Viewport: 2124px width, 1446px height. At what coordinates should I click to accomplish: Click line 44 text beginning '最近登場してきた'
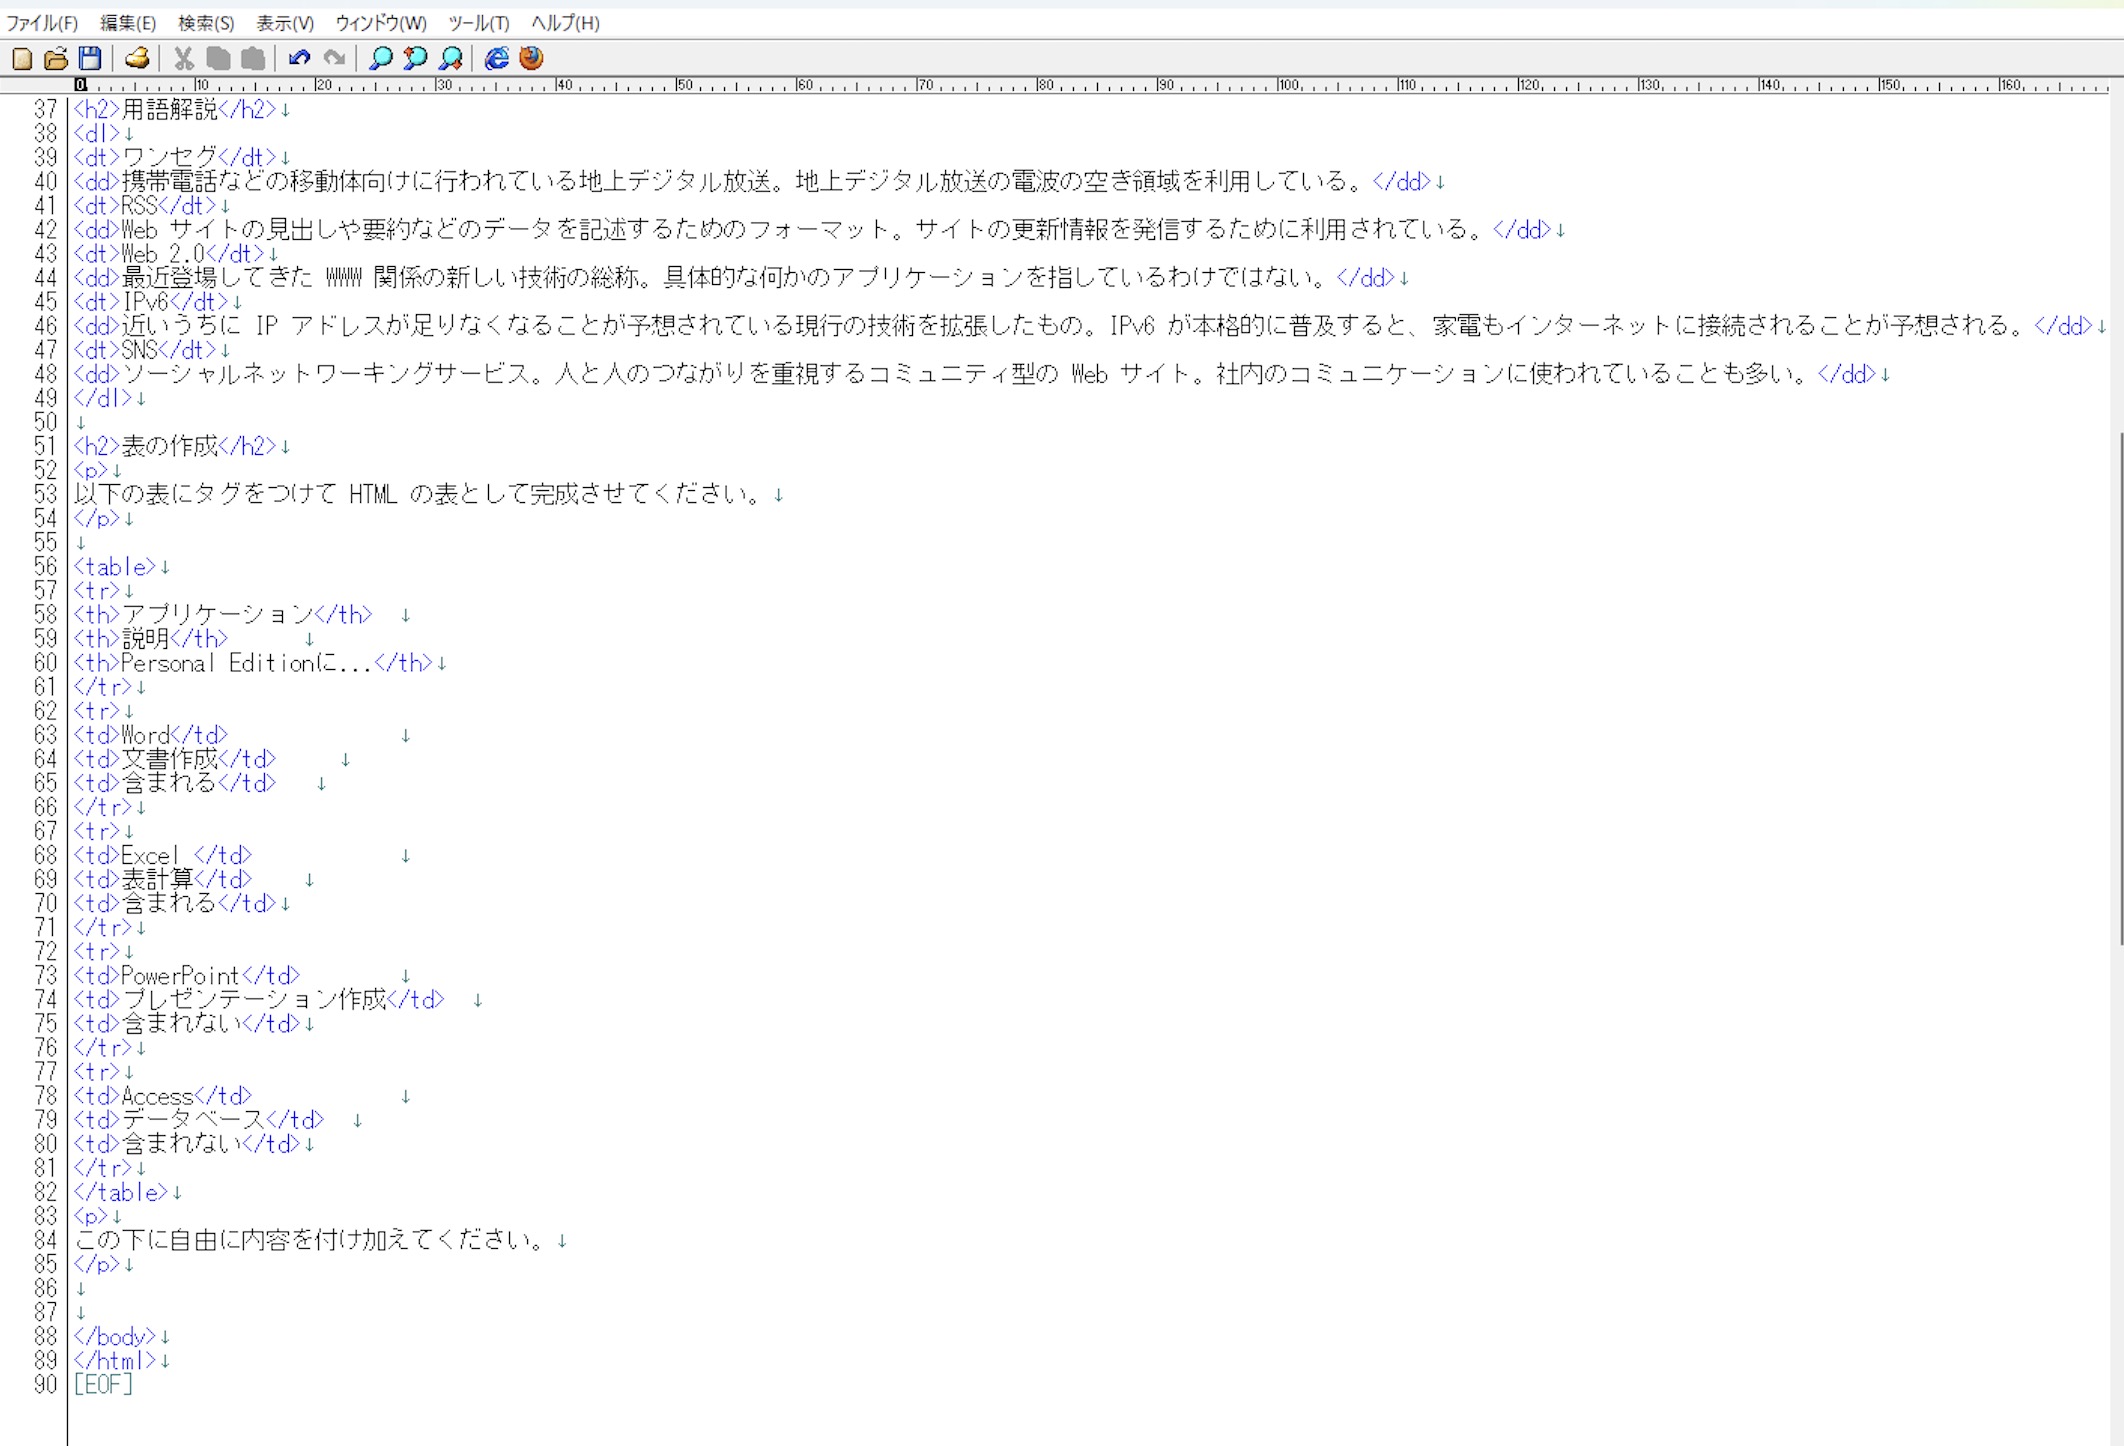pyautogui.click(x=742, y=277)
